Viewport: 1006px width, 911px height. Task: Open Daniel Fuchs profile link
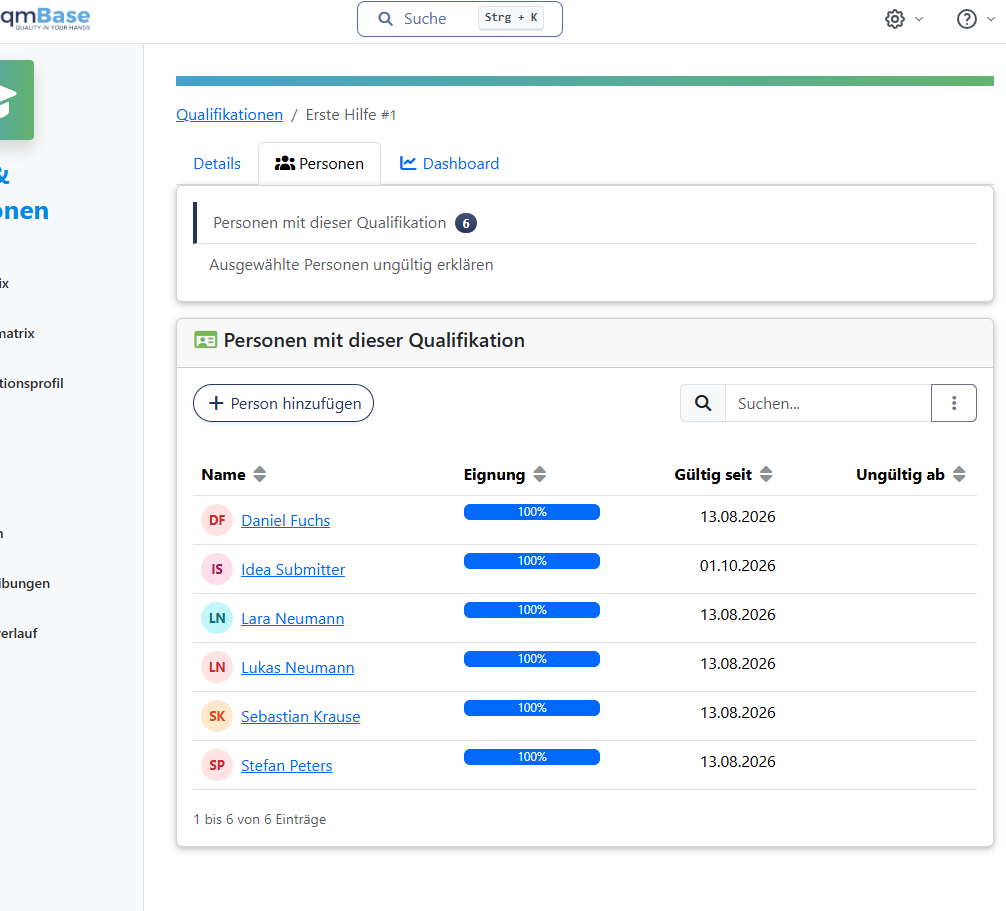pos(286,520)
